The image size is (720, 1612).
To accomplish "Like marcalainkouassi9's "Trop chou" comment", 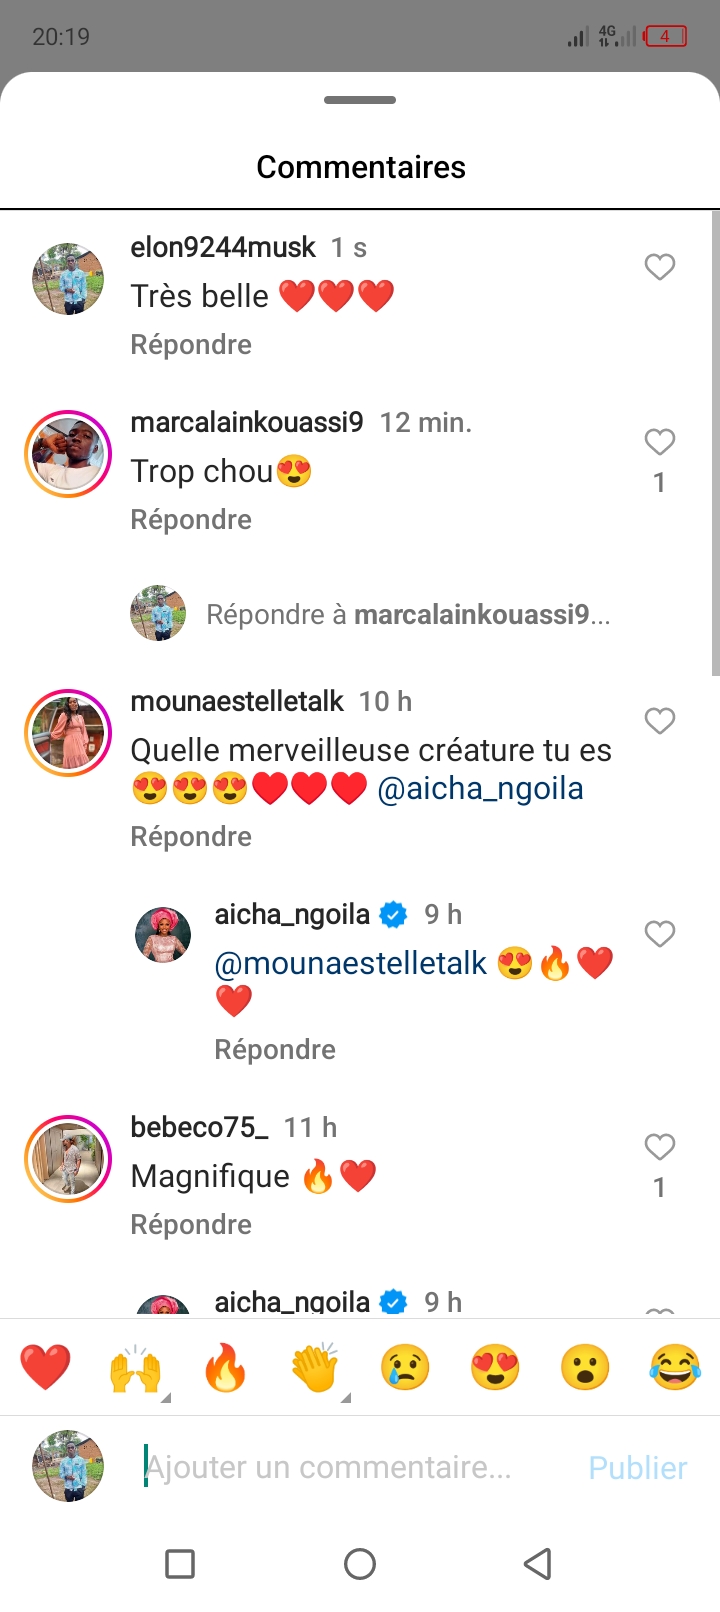I will (x=659, y=442).
